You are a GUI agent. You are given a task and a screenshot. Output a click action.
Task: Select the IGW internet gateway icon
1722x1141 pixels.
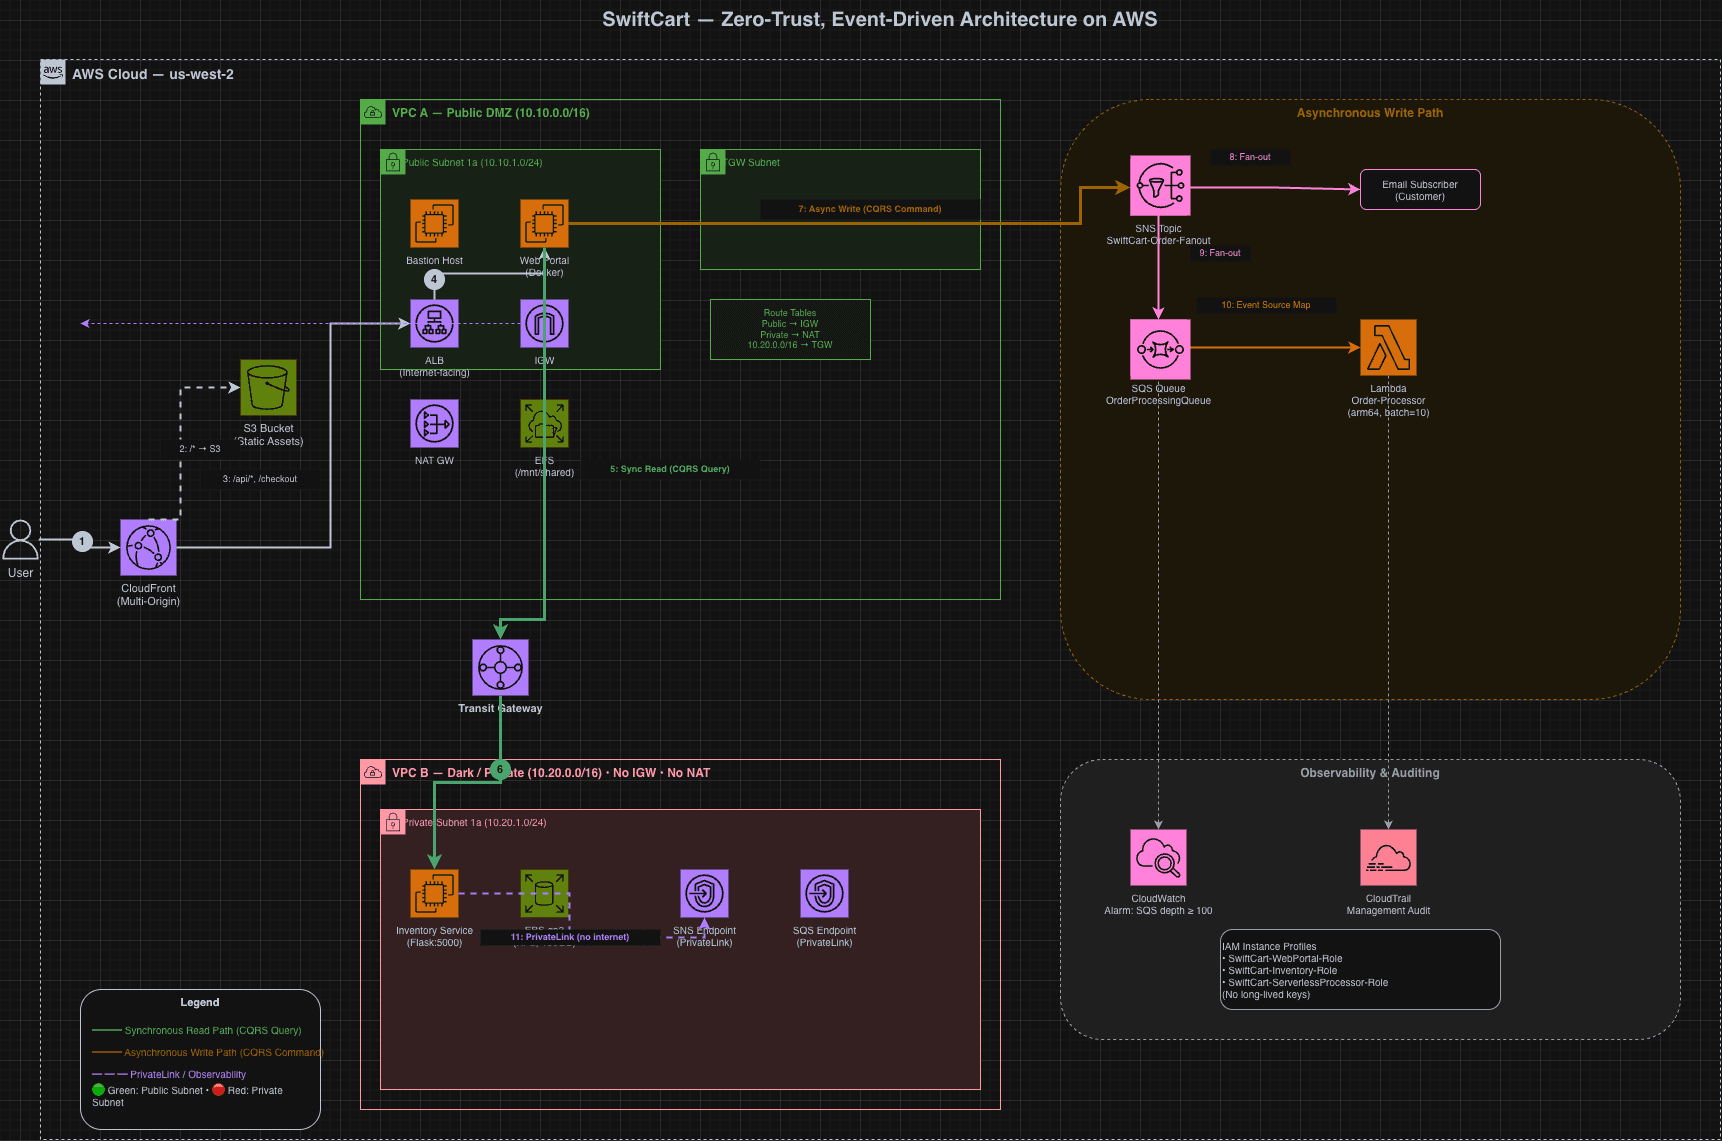(x=544, y=324)
